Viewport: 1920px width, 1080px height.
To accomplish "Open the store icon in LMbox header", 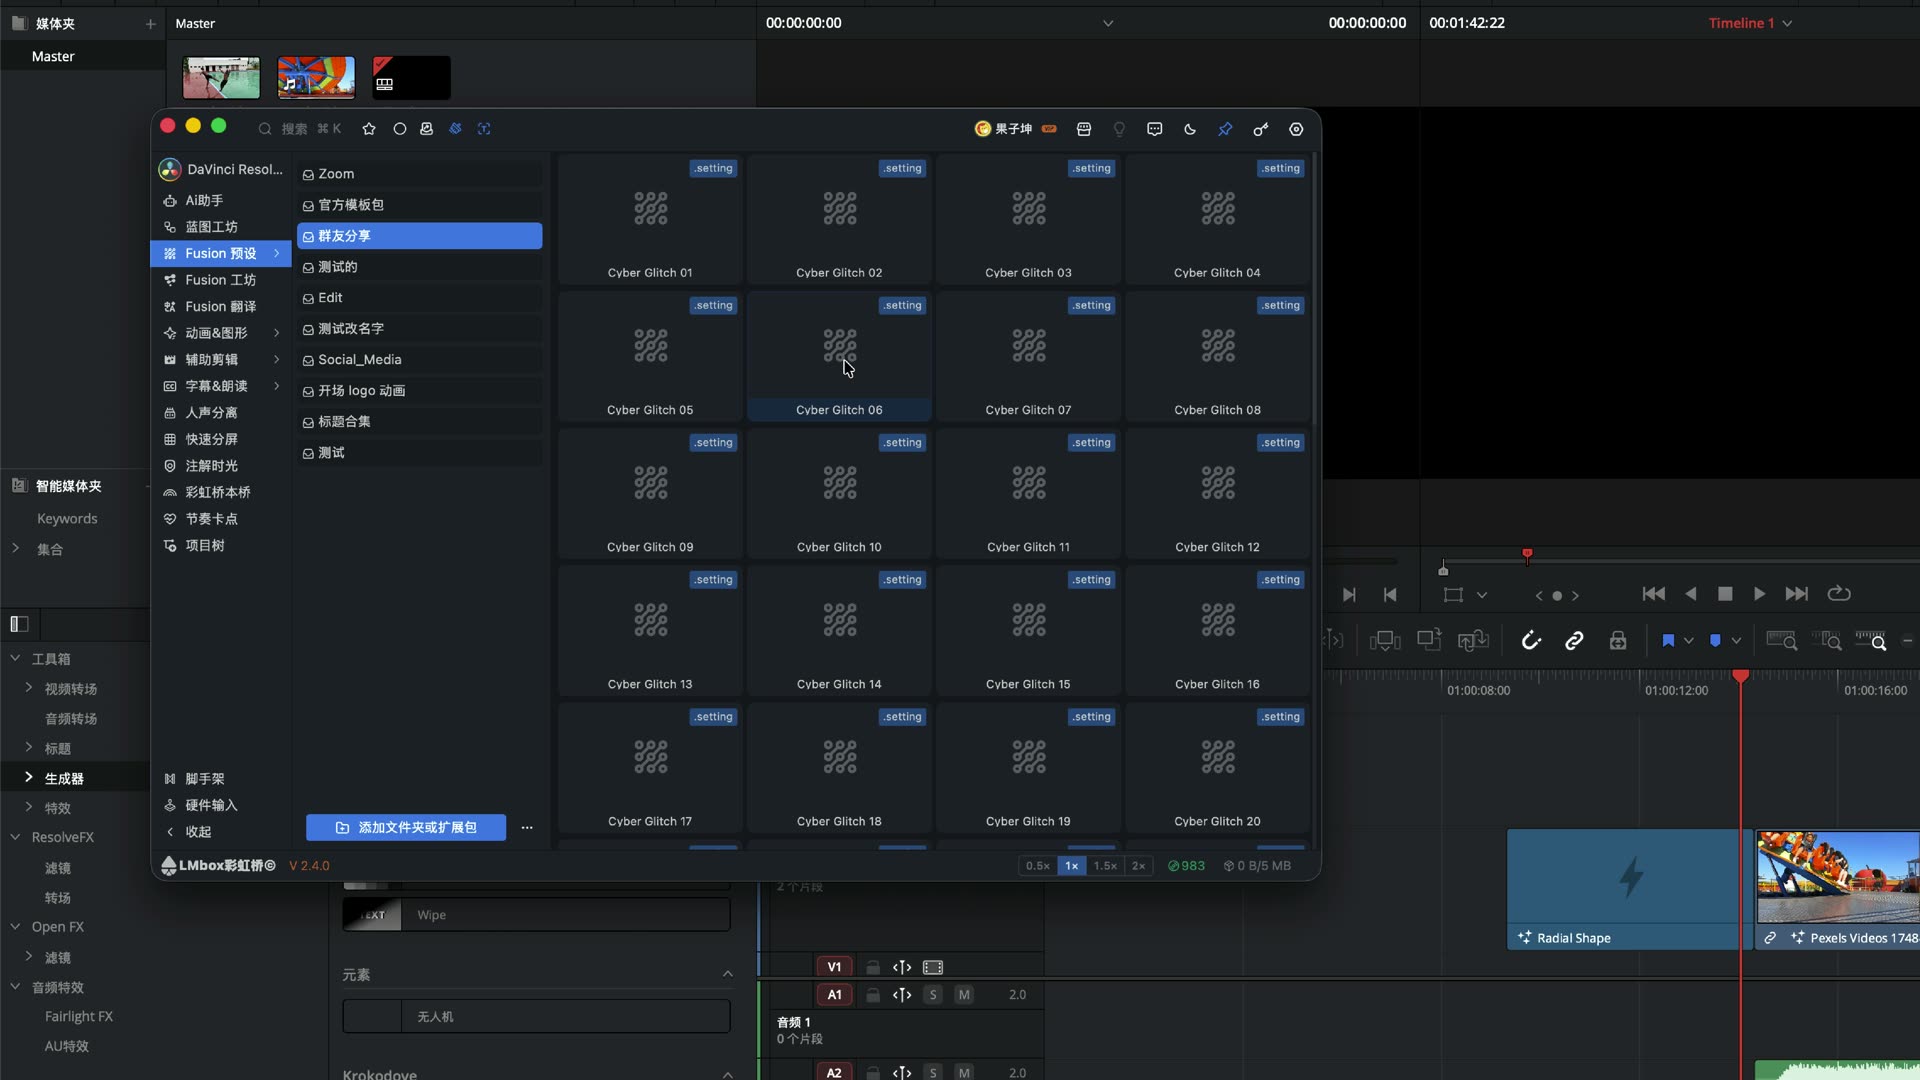I will (x=1084, y=129).
